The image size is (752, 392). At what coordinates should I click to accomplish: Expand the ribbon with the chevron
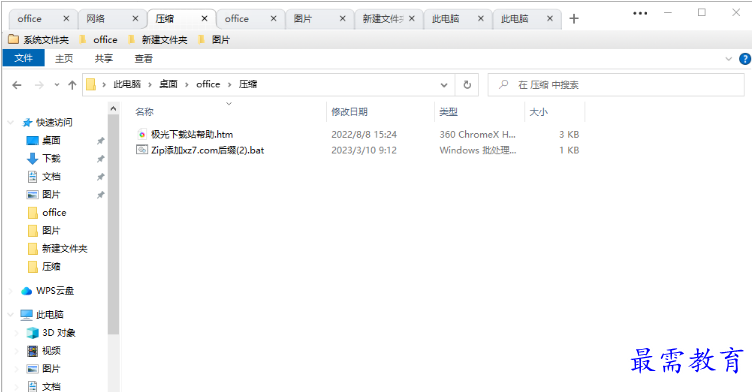[728, 59]
